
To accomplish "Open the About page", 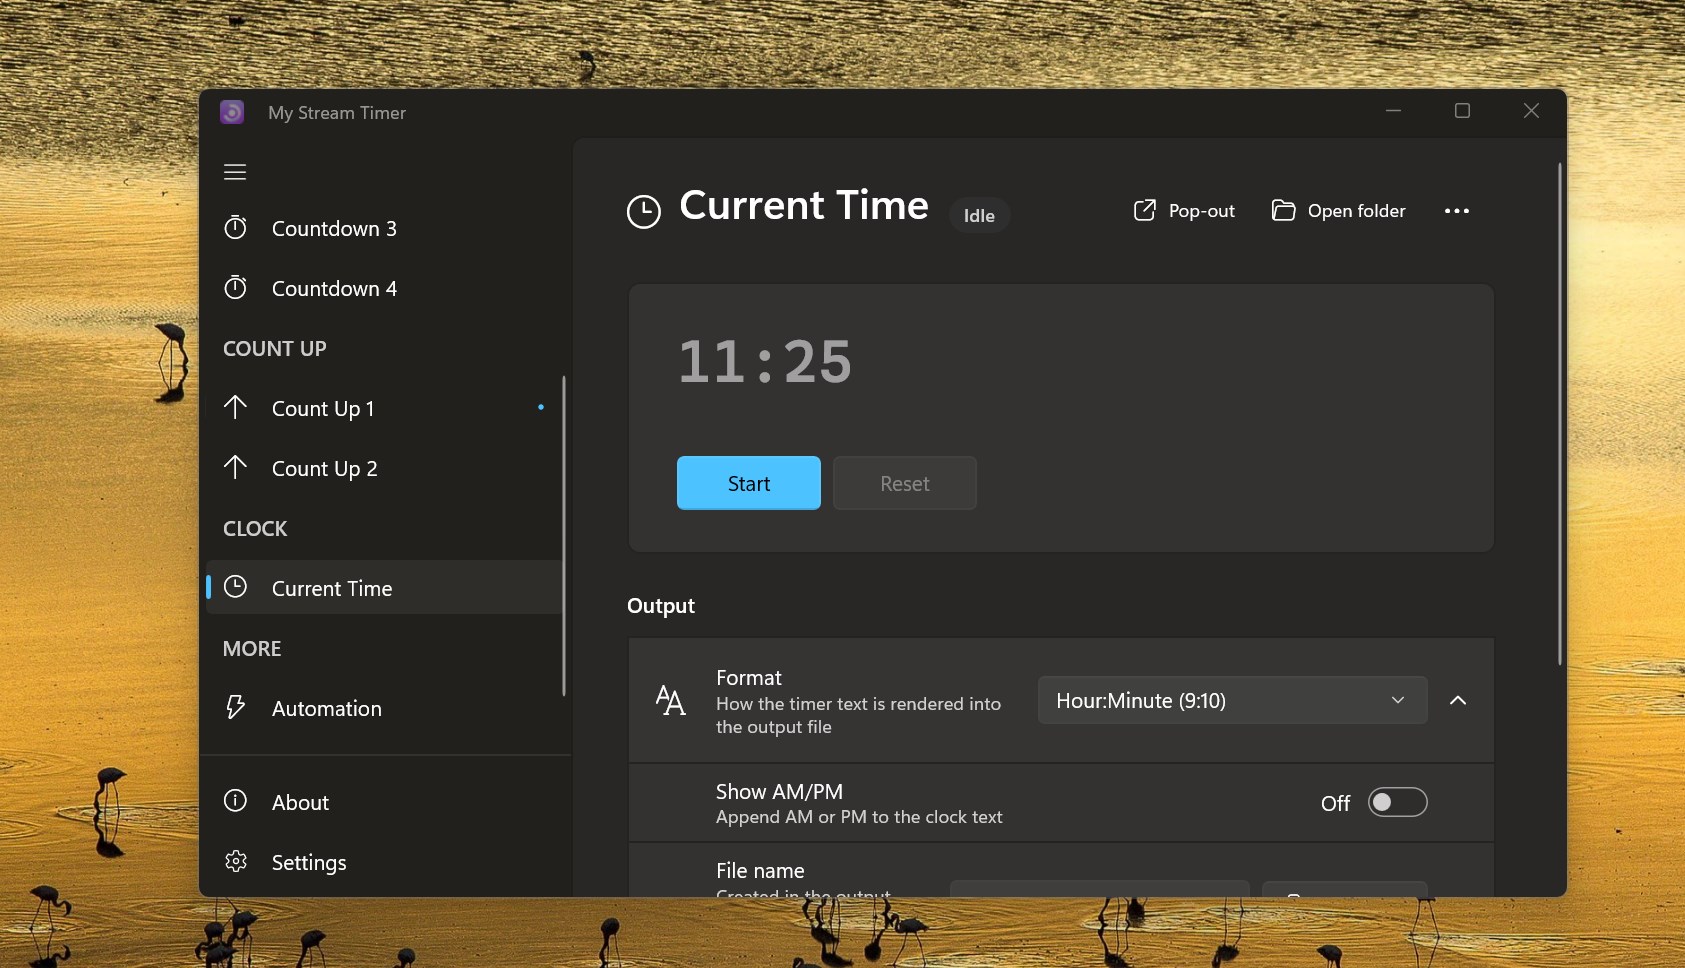I will pos(383,802).
